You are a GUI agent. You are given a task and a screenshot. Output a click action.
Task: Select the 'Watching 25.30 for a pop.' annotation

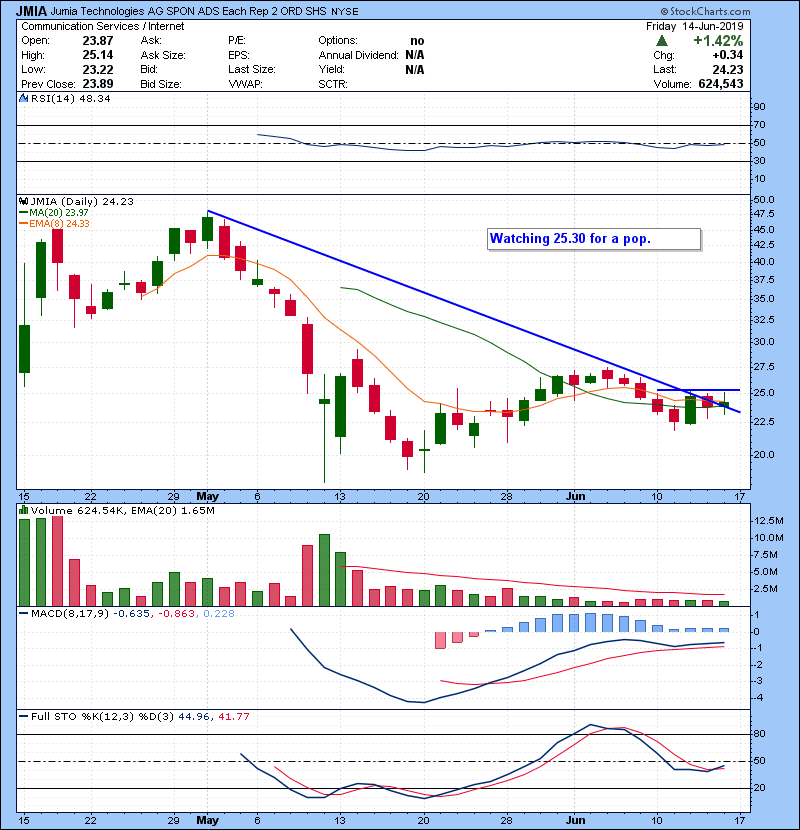pos(594,239)
